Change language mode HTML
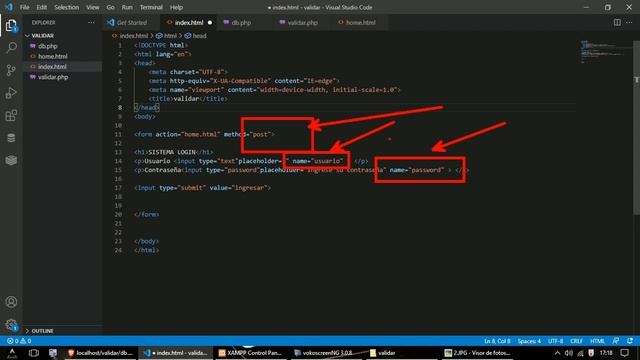The height and width of the screenshot is (360, 640). 598,341
